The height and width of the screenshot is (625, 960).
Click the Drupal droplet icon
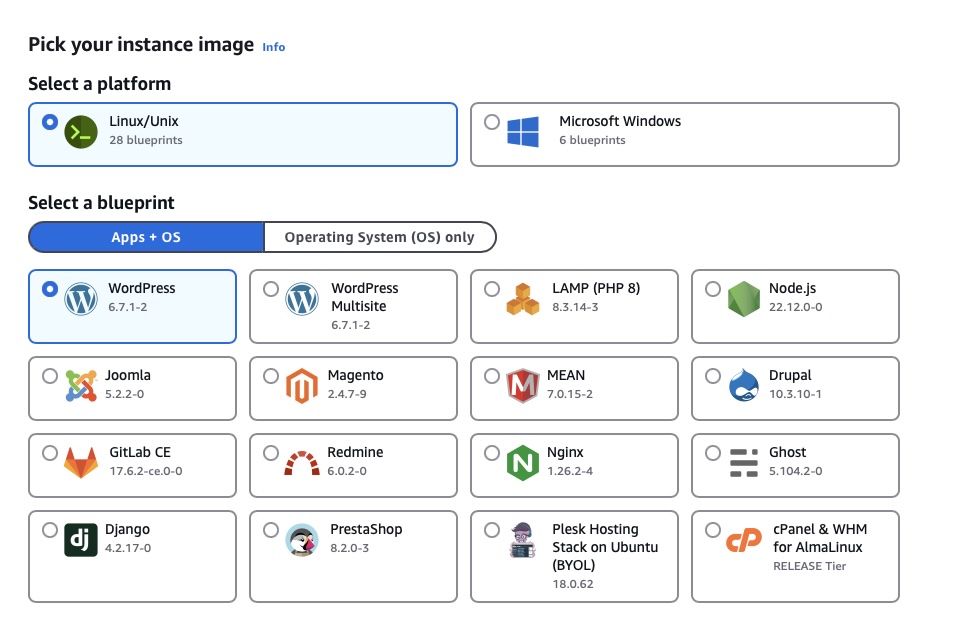click(744, 386)
